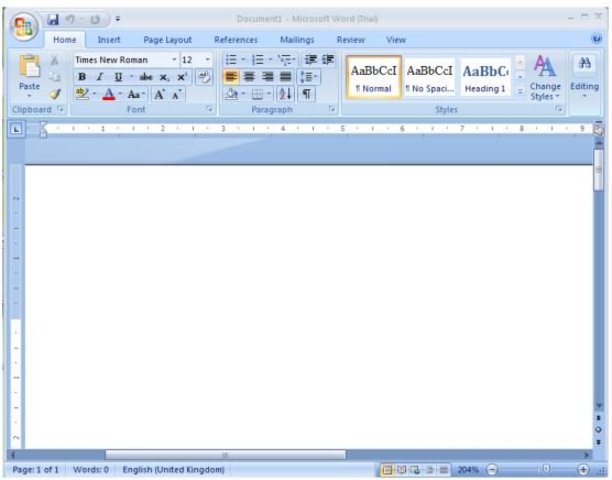Viewport: 612px width, 480px height.
Task: Expand the numbering list options
Action: 270,60
